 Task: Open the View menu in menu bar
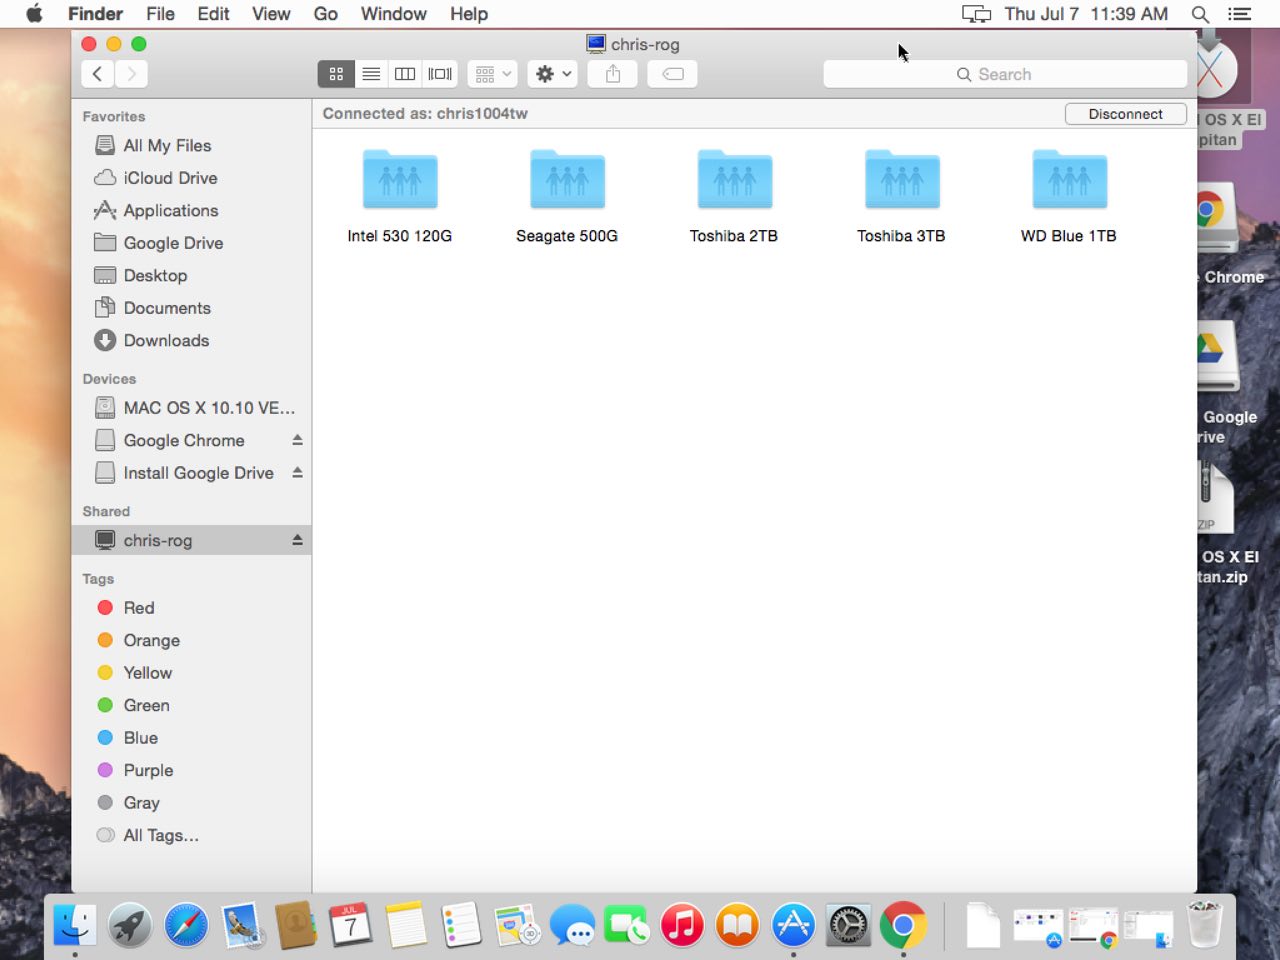[x=270, y=14]
